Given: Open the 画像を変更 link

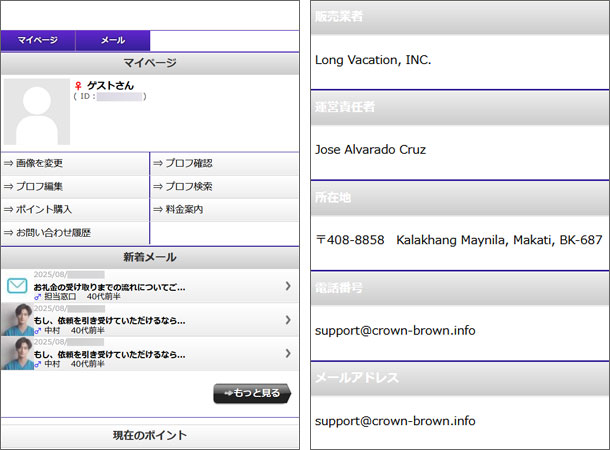Looking at the screenshot, I should (x=40, y=163).
